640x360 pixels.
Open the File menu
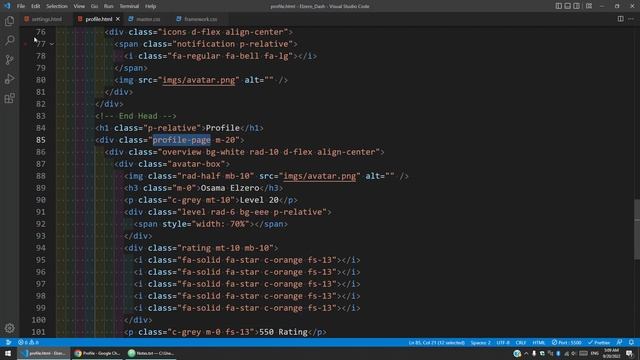(x=21, y=6)
